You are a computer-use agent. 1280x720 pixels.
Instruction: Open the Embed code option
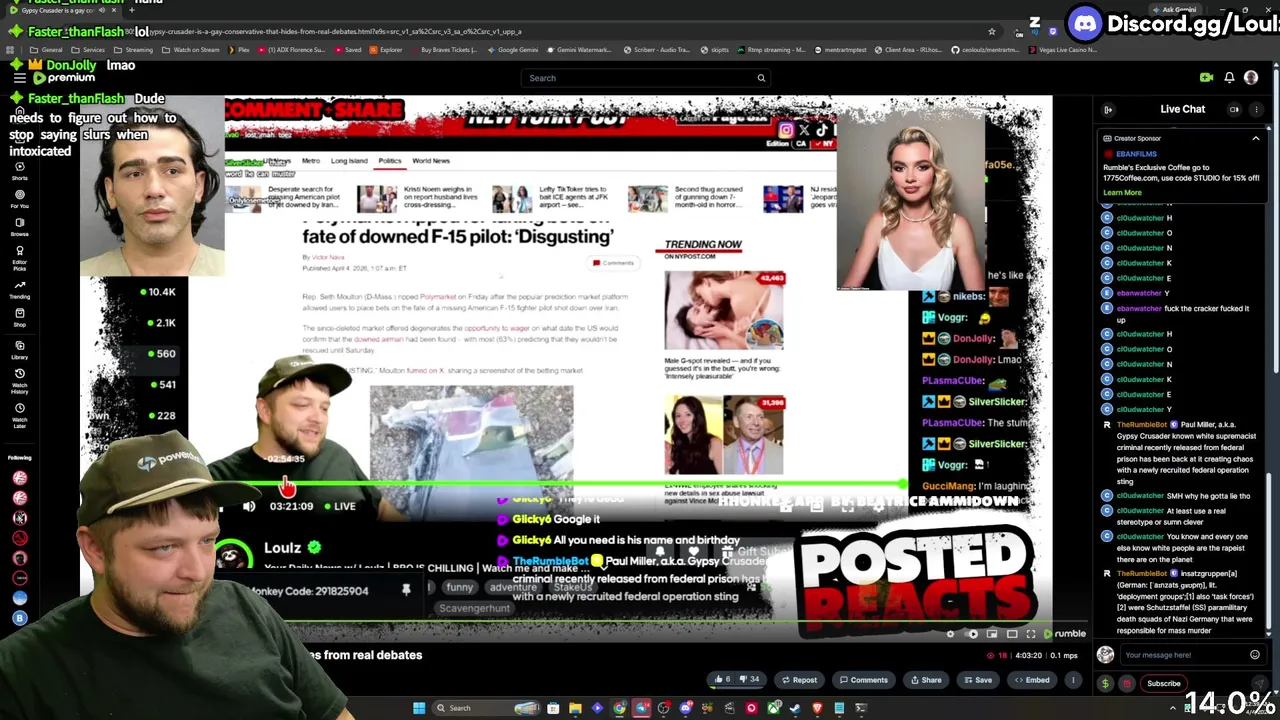[x=1032, y=680]
